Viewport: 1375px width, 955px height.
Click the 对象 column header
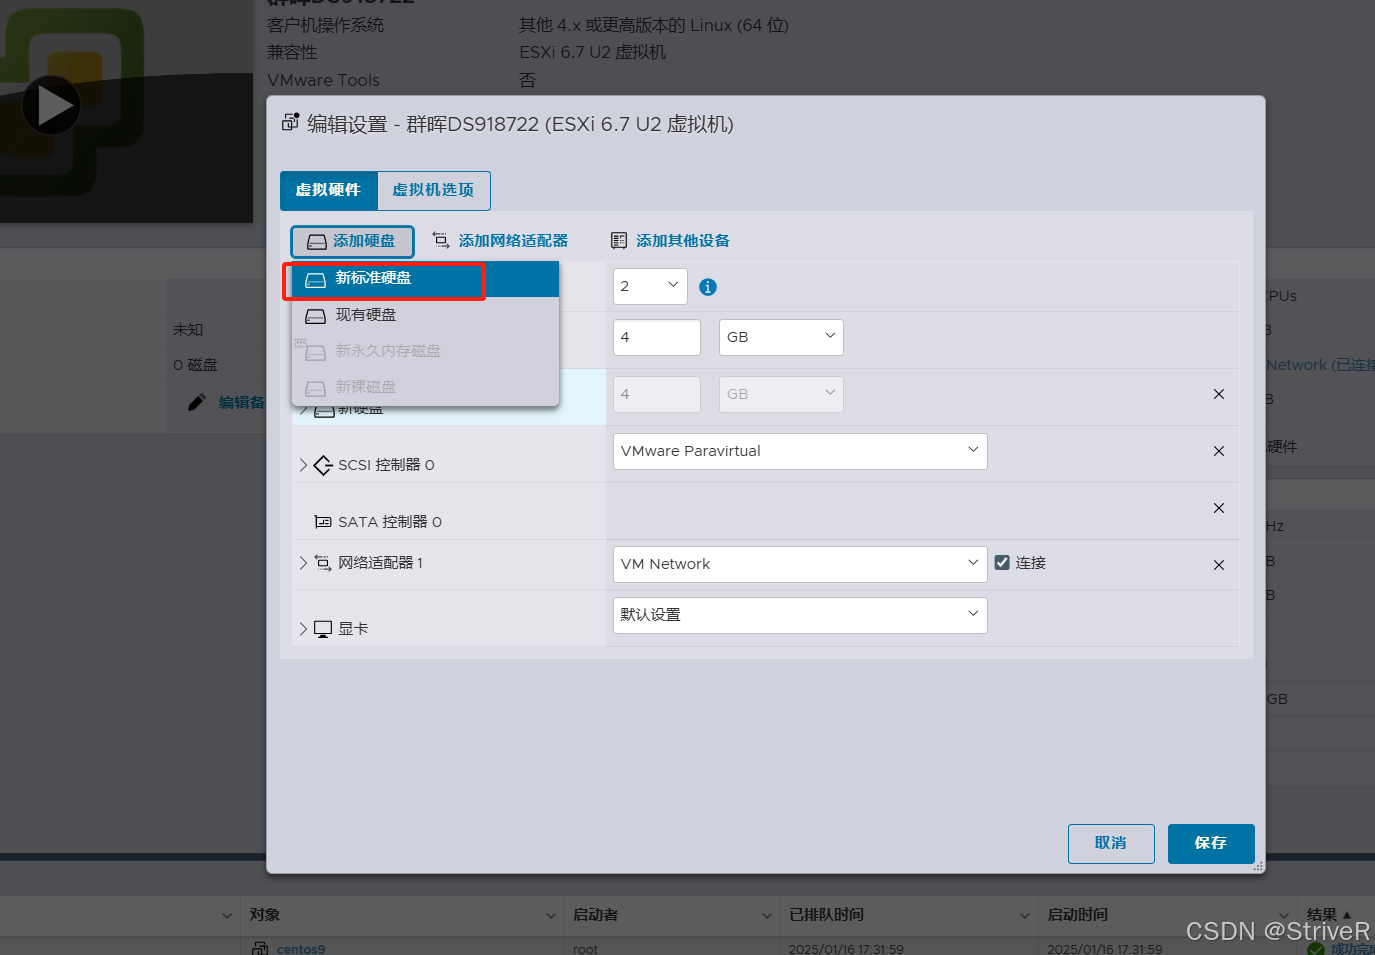tap(265, 915)
